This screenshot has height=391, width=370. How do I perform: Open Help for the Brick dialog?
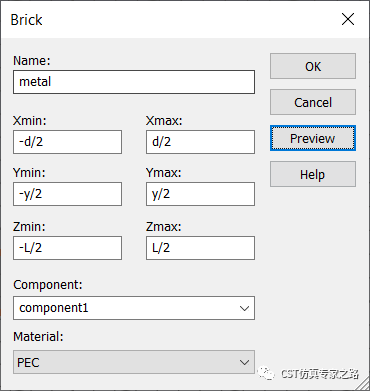click(313, 174)
